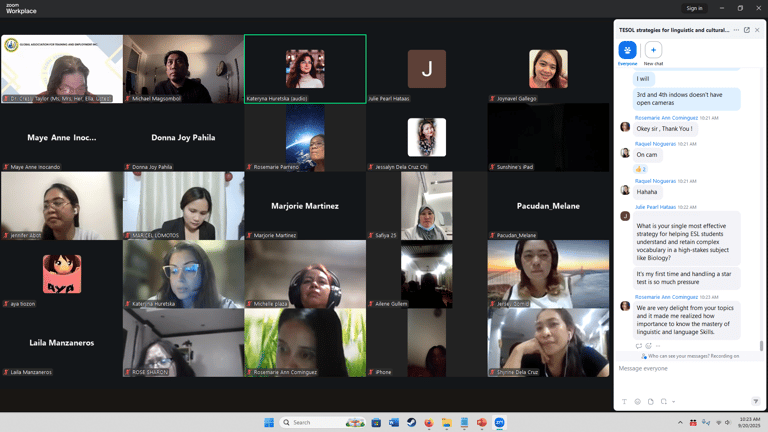Select Safiya 25 video tile

(x=427, y=206)
